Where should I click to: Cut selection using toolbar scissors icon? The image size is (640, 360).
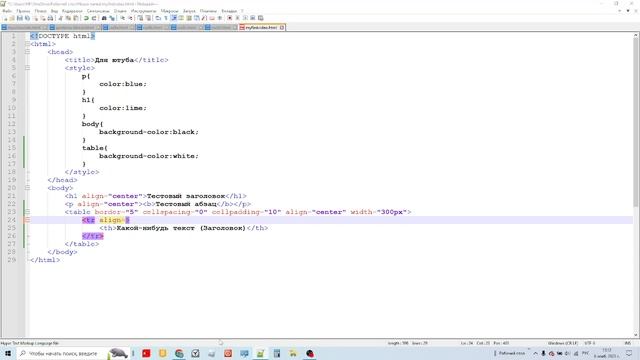(x=60, y=18)
